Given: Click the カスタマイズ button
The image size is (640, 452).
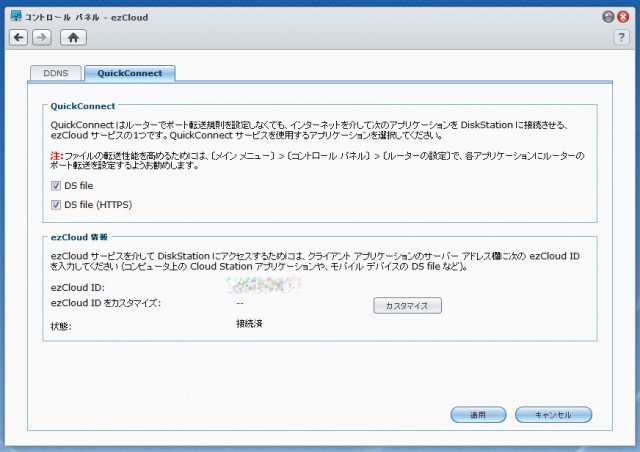Looking at the screenshot, I should 407,305.
